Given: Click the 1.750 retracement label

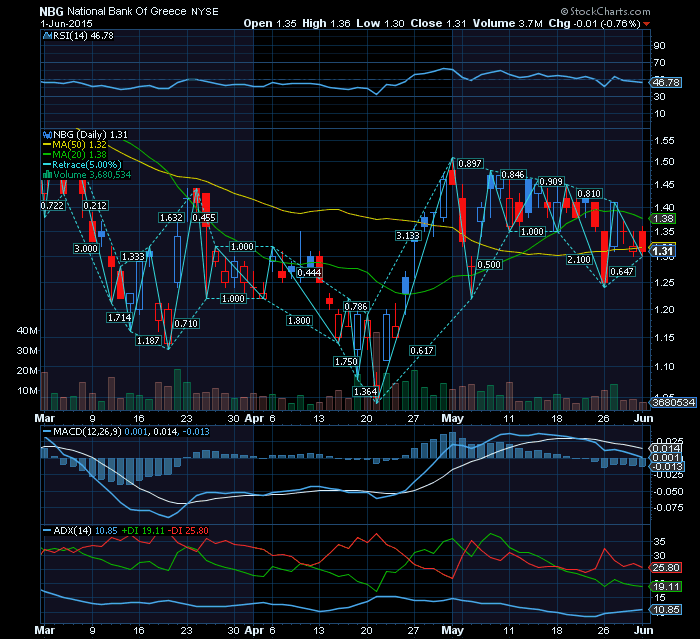Looking at the screenshot, I should tap(346, 361).
